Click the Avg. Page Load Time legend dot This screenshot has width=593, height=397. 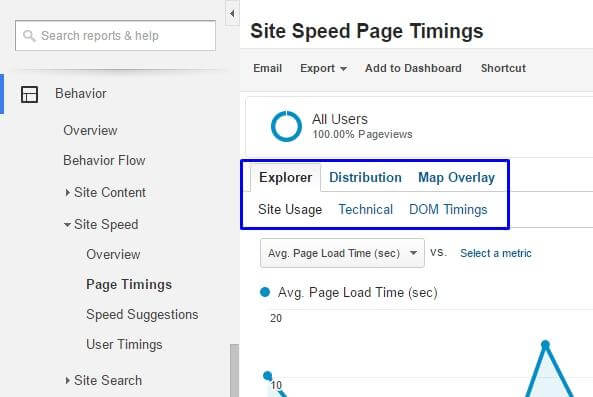pyautogui.click(x=265, y=292)
